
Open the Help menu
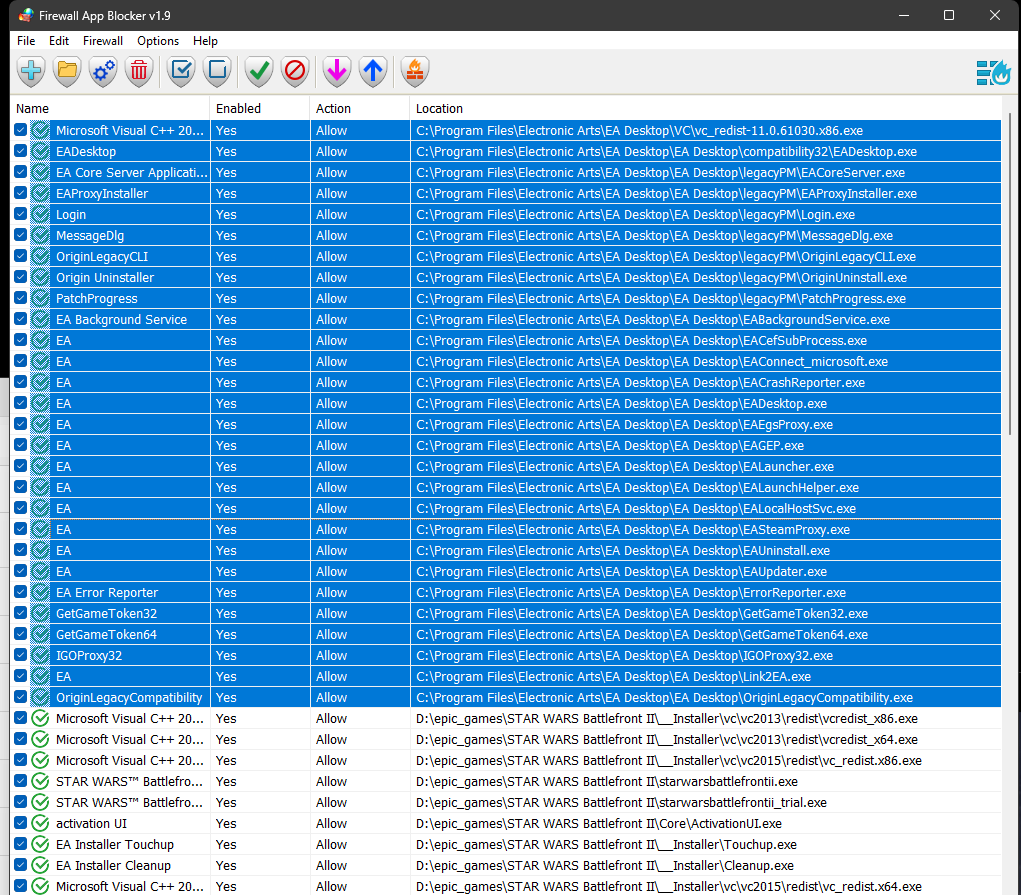205,40
